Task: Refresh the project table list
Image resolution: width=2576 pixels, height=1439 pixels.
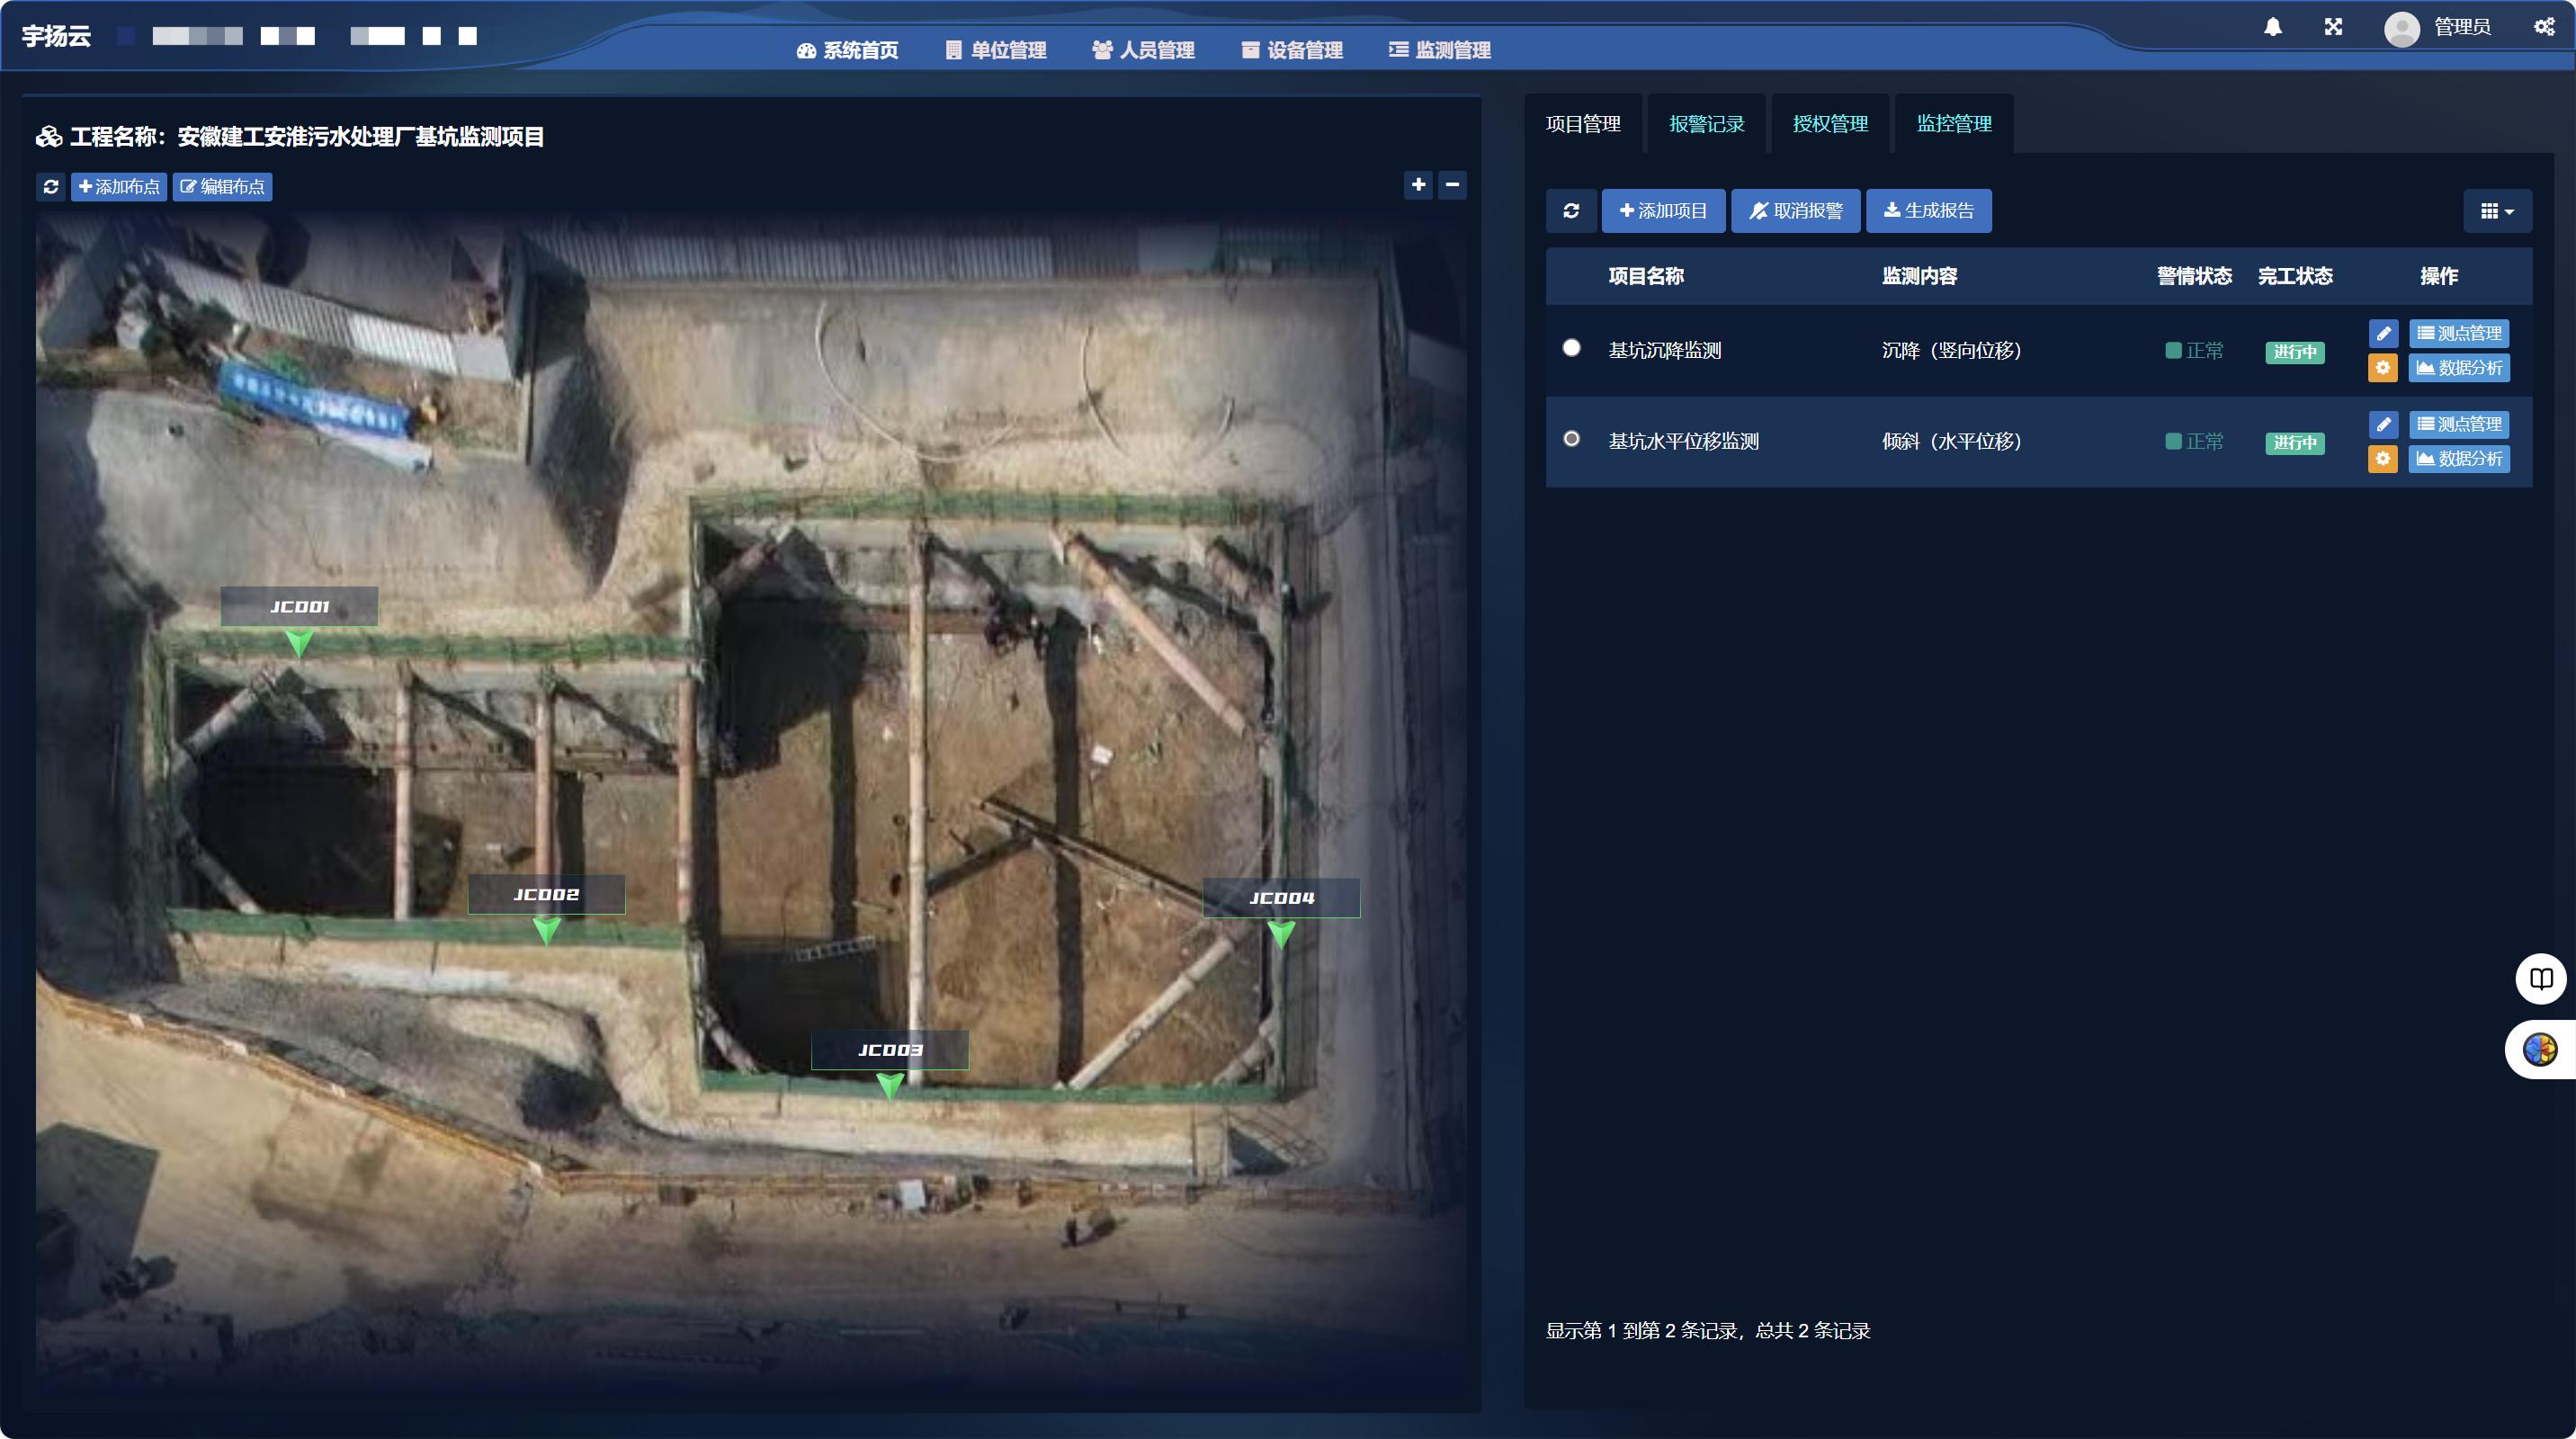Action: (x=1571, y=211)
